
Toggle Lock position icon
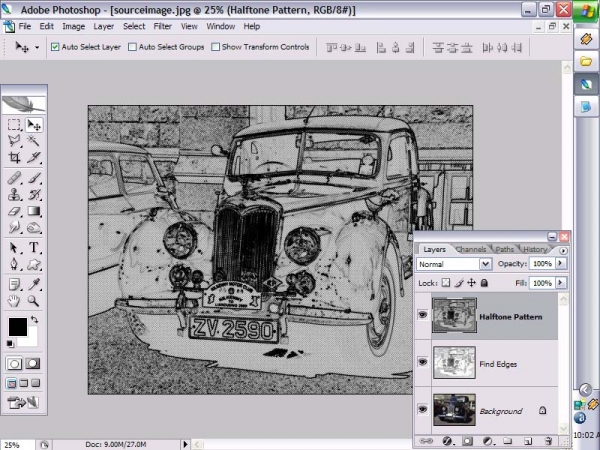(x=471, y=283)
